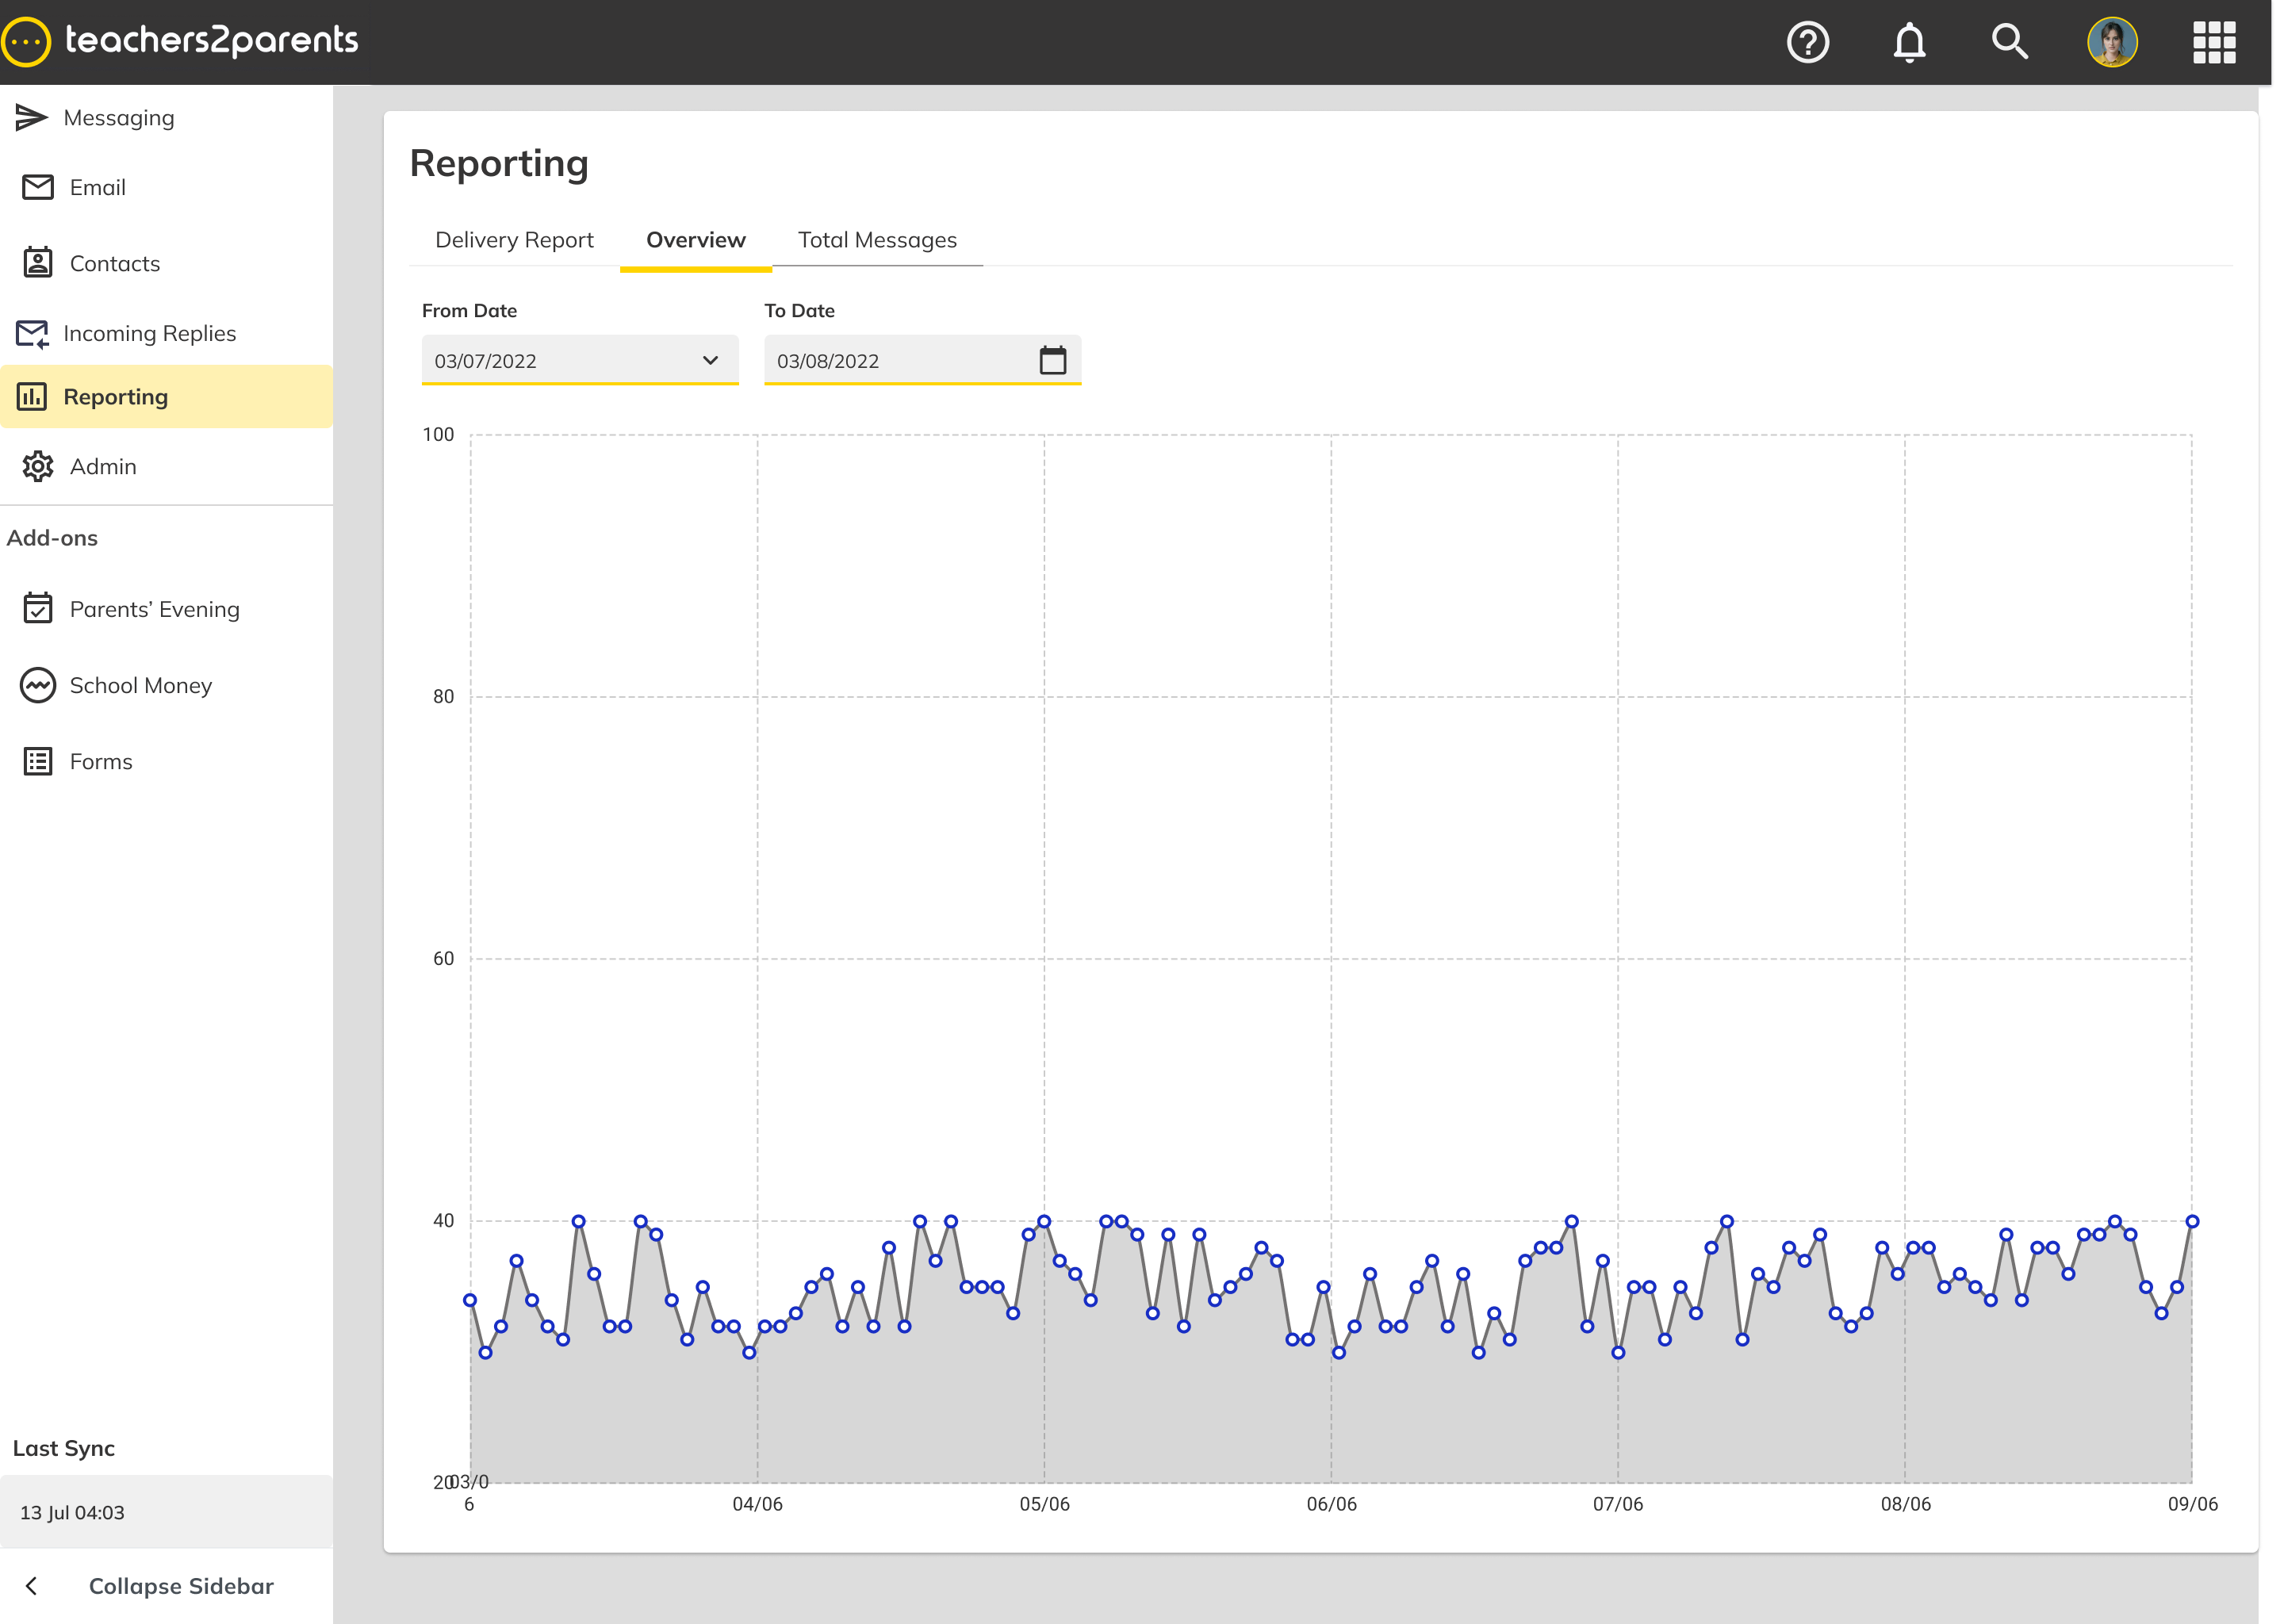The width and height of the screenshot is (2284, 1624).
Task: Select the Overview tab
Action: coord(695,240)
